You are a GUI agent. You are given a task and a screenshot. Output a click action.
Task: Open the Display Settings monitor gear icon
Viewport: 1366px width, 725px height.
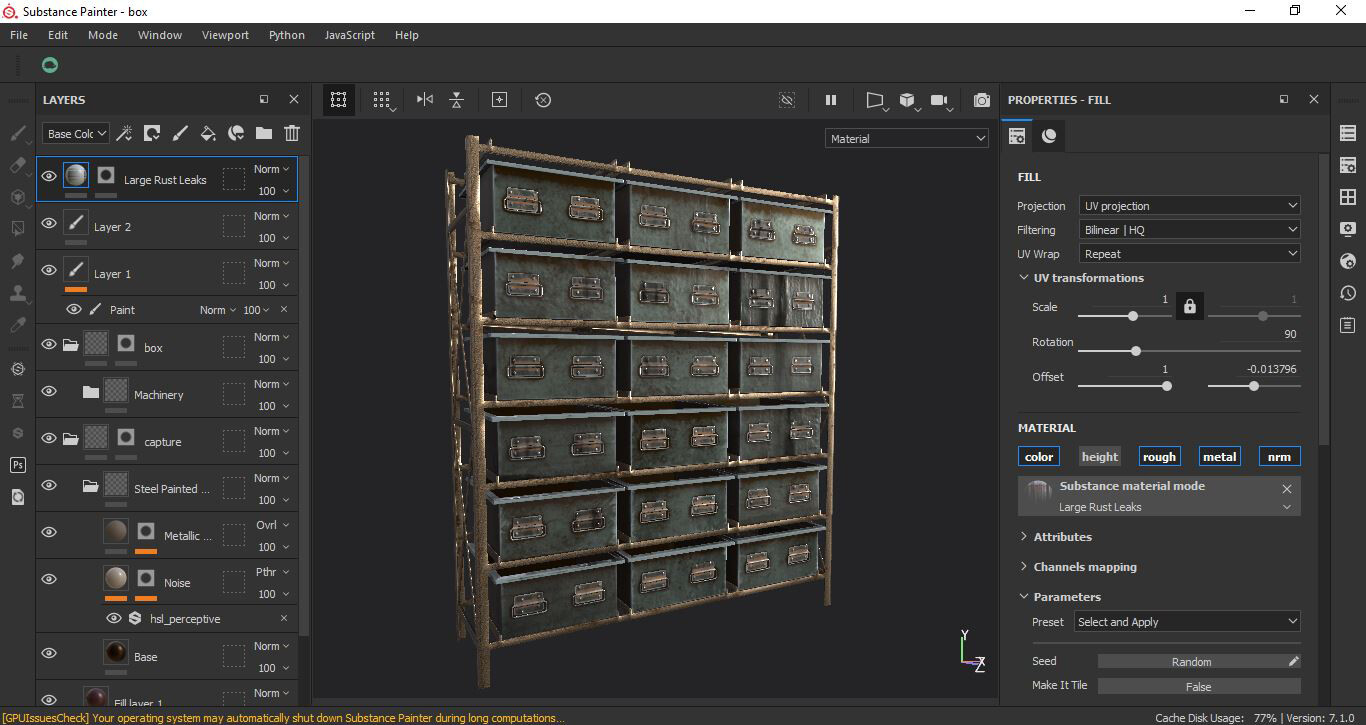point(1347,229)
